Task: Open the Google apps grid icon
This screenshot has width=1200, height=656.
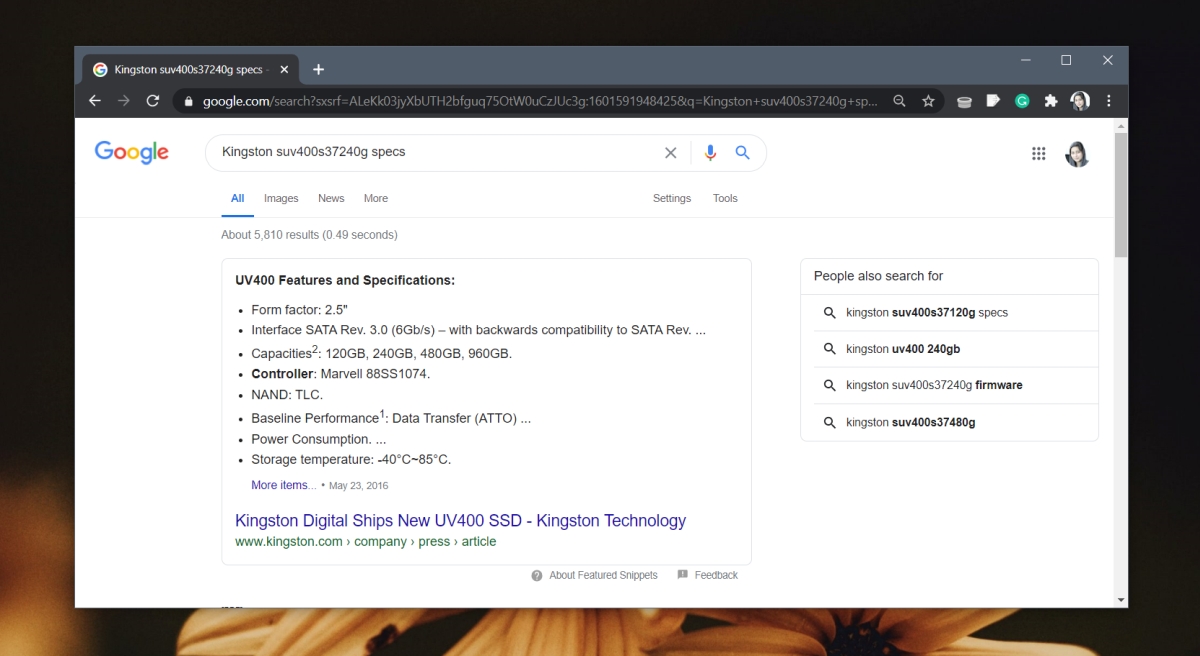Action: click(1039, 153)
